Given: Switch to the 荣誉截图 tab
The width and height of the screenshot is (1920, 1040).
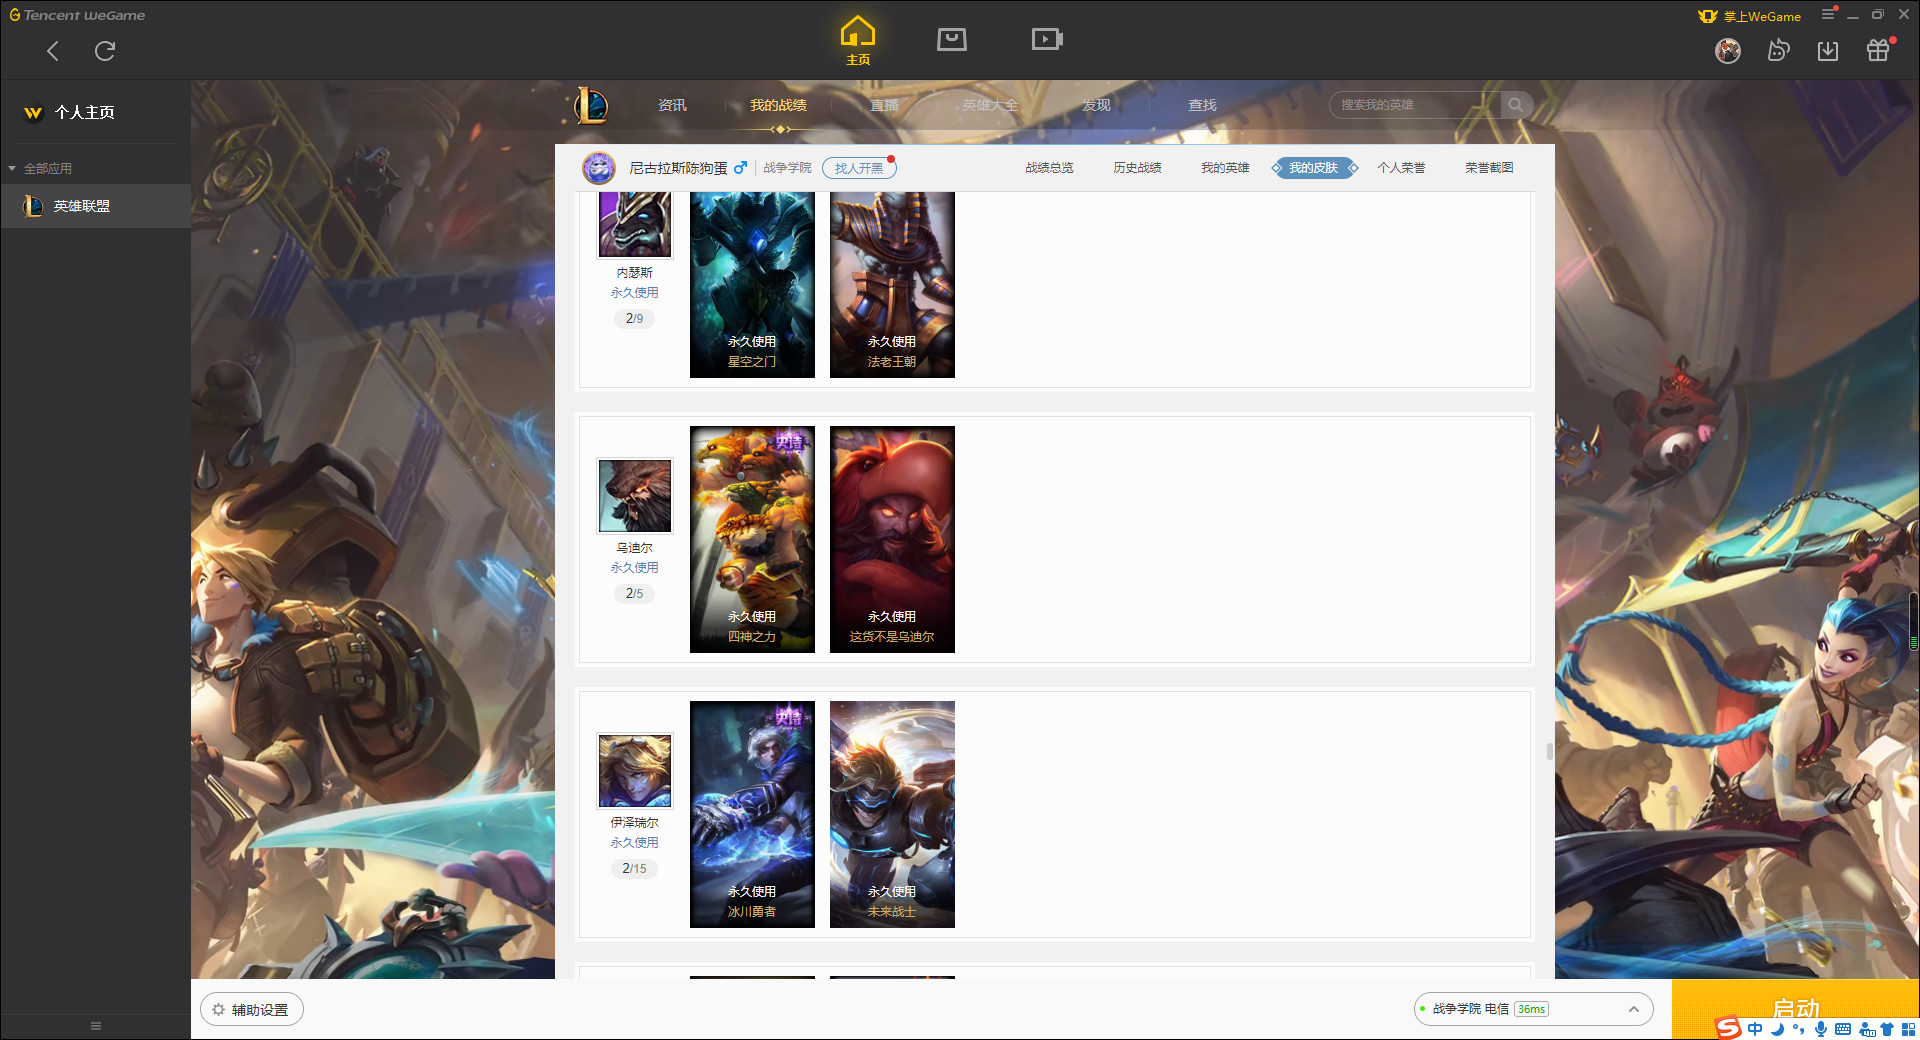Looking at the screenshot, I should 1489,168.
